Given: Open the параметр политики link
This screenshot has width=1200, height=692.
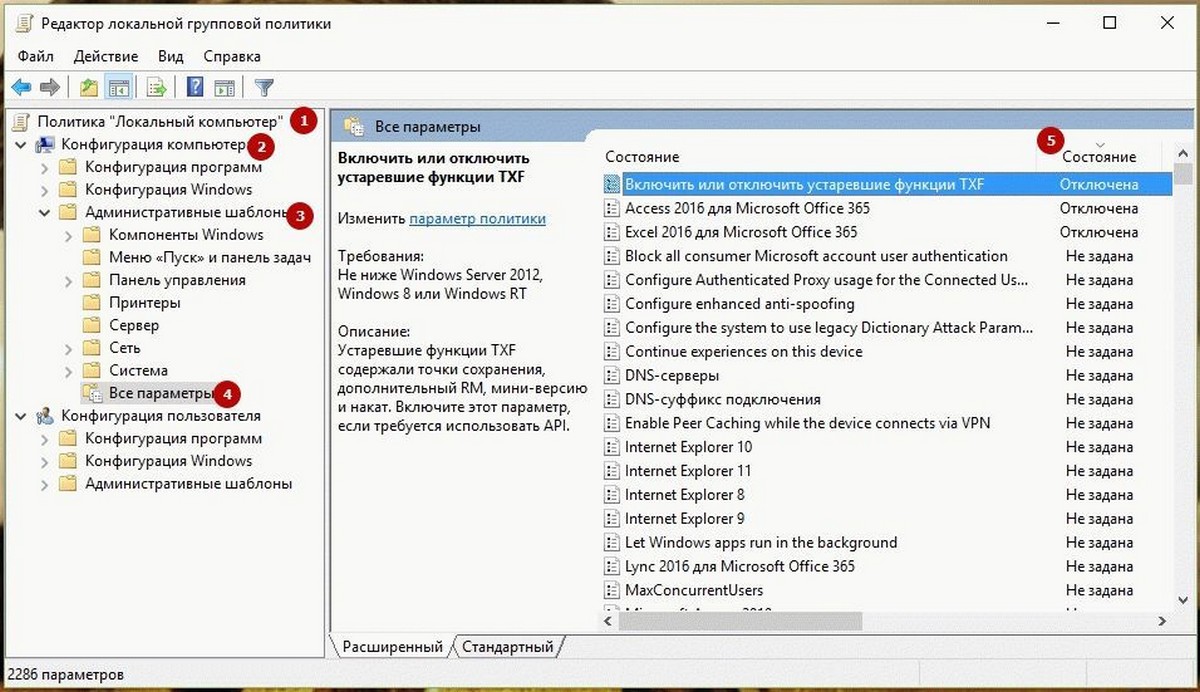Looking at the screenshot, I should (x=478, y=218).
